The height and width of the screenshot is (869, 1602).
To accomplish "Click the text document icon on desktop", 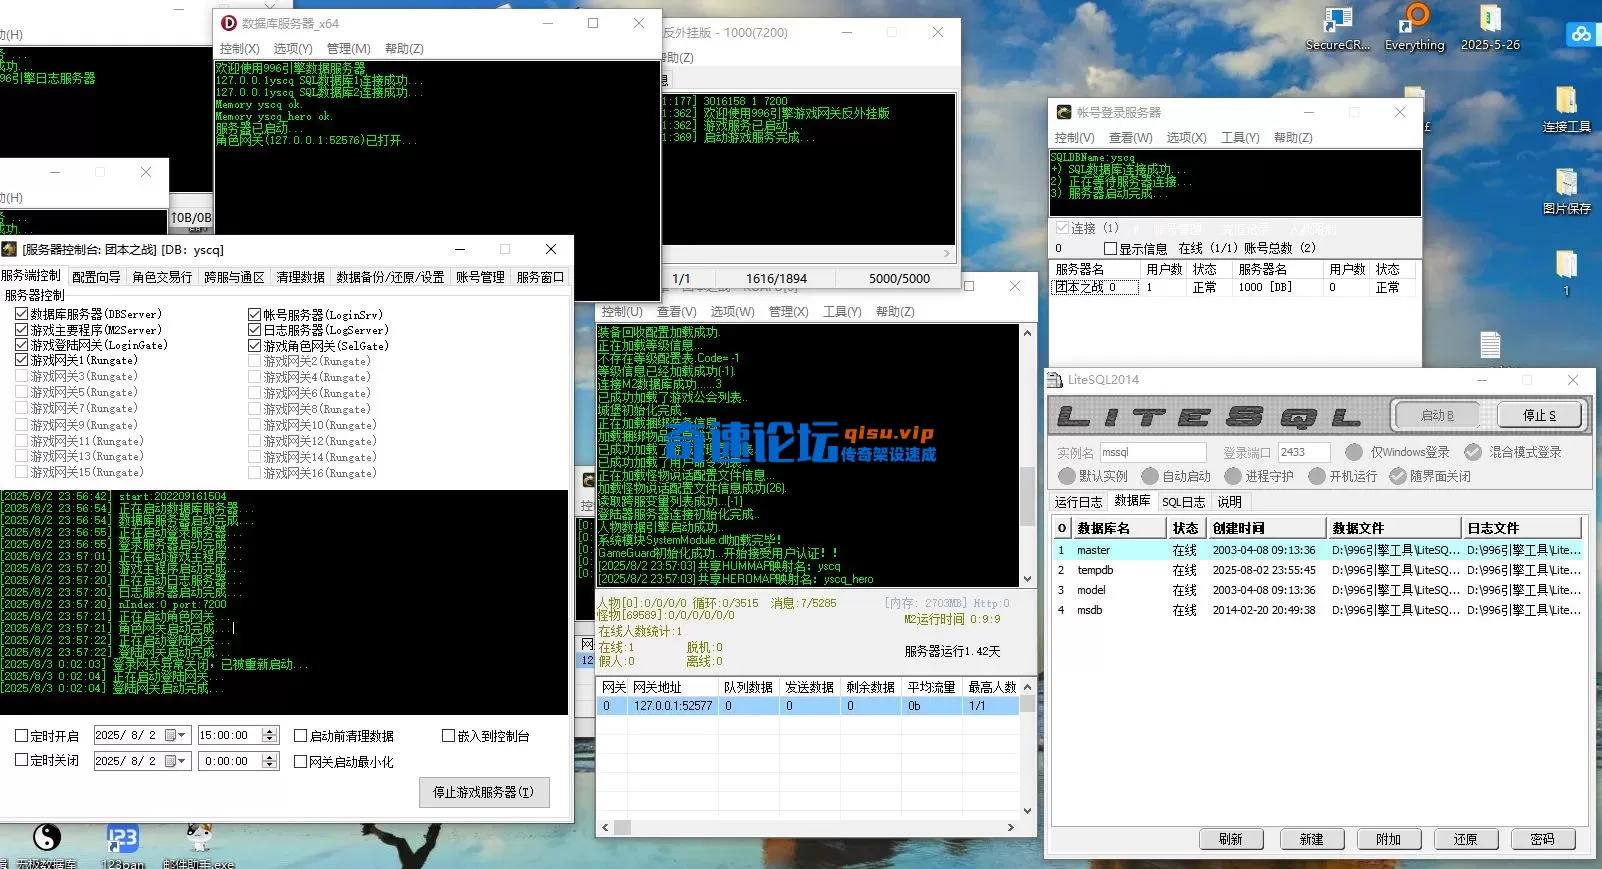I will 1490,344.
